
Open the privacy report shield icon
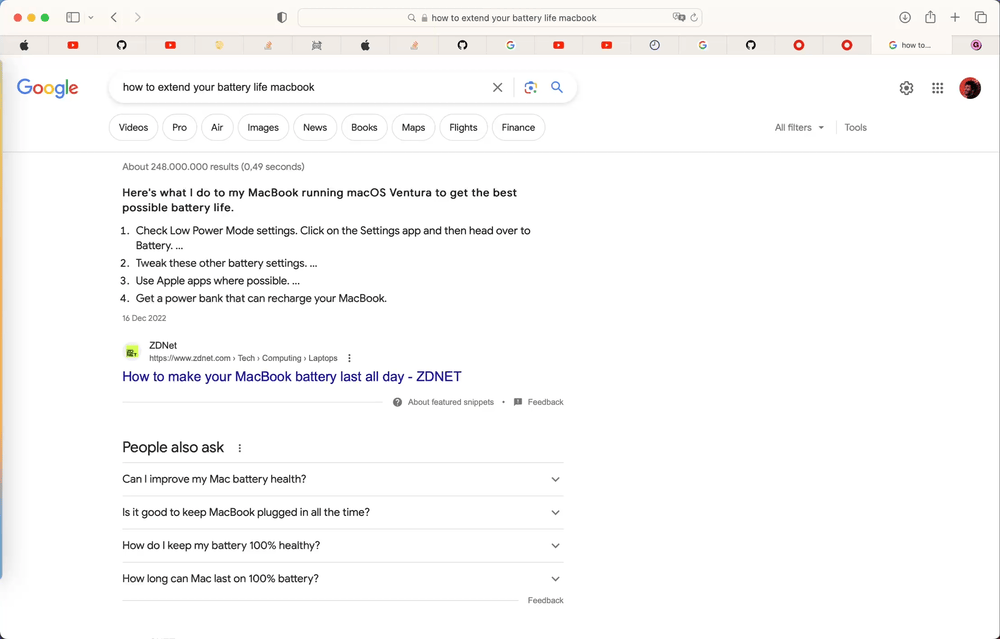click(x=282, y=18)
